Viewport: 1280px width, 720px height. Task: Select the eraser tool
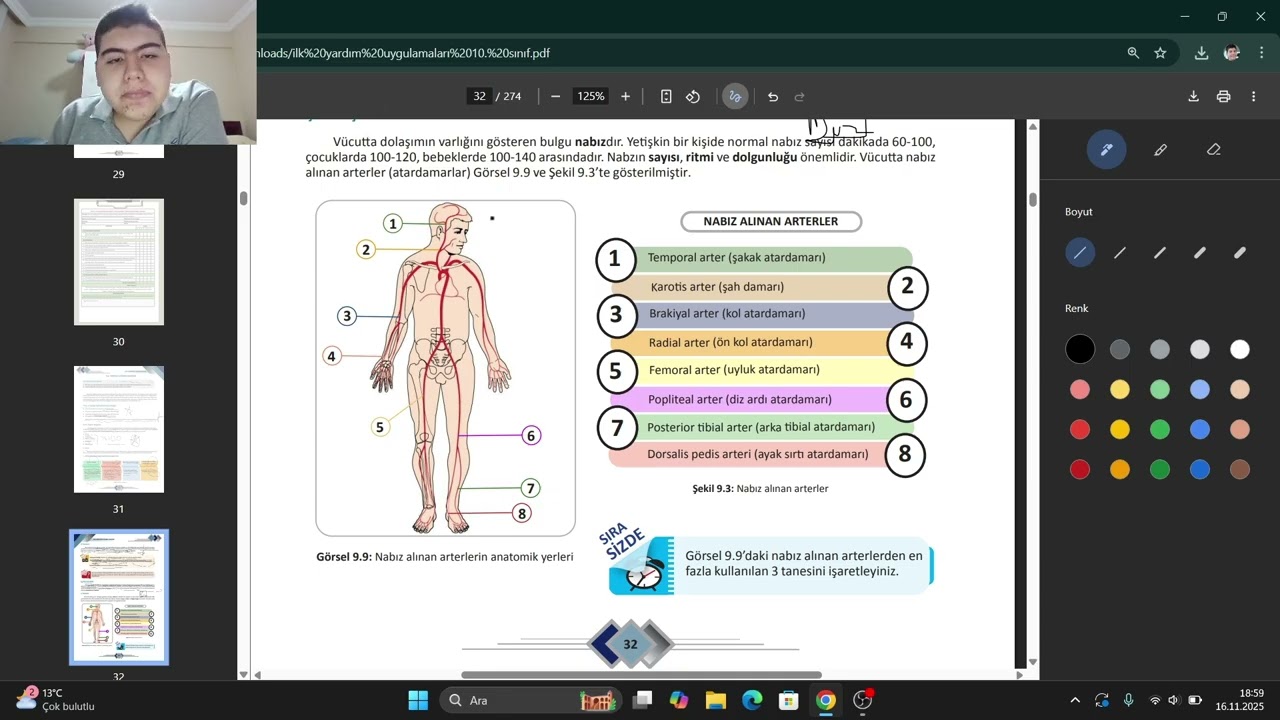[x=1214, y=149]
